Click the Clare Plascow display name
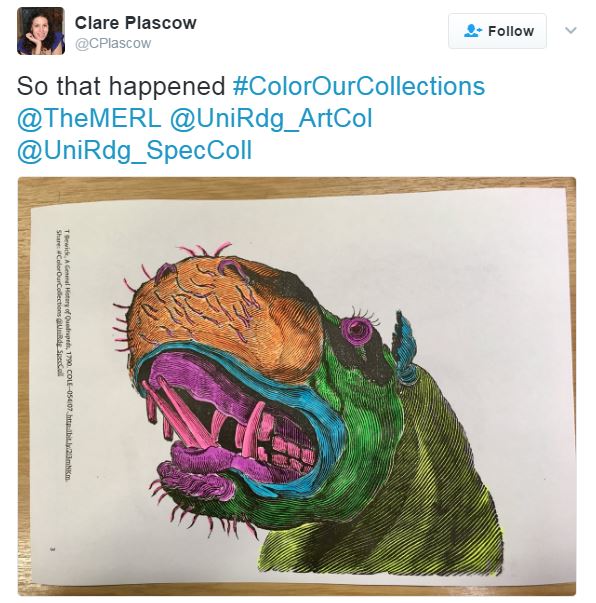The width and height of the screenshot is (596, 603). (x=135, y=23)
